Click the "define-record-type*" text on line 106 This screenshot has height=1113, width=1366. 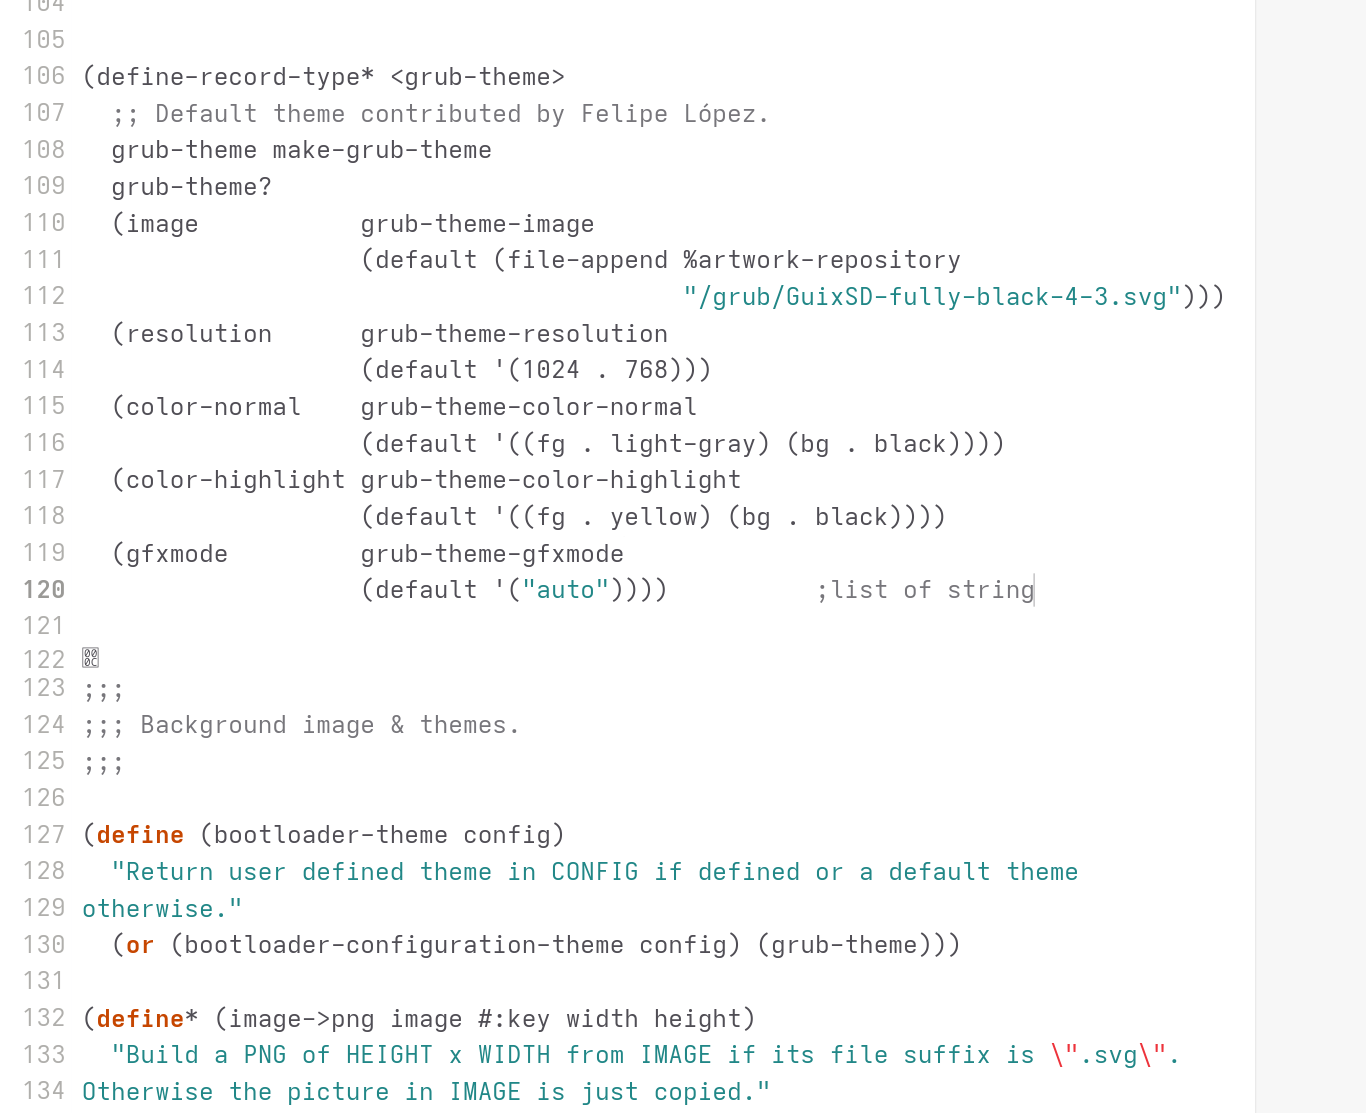(x=236, y=77)
